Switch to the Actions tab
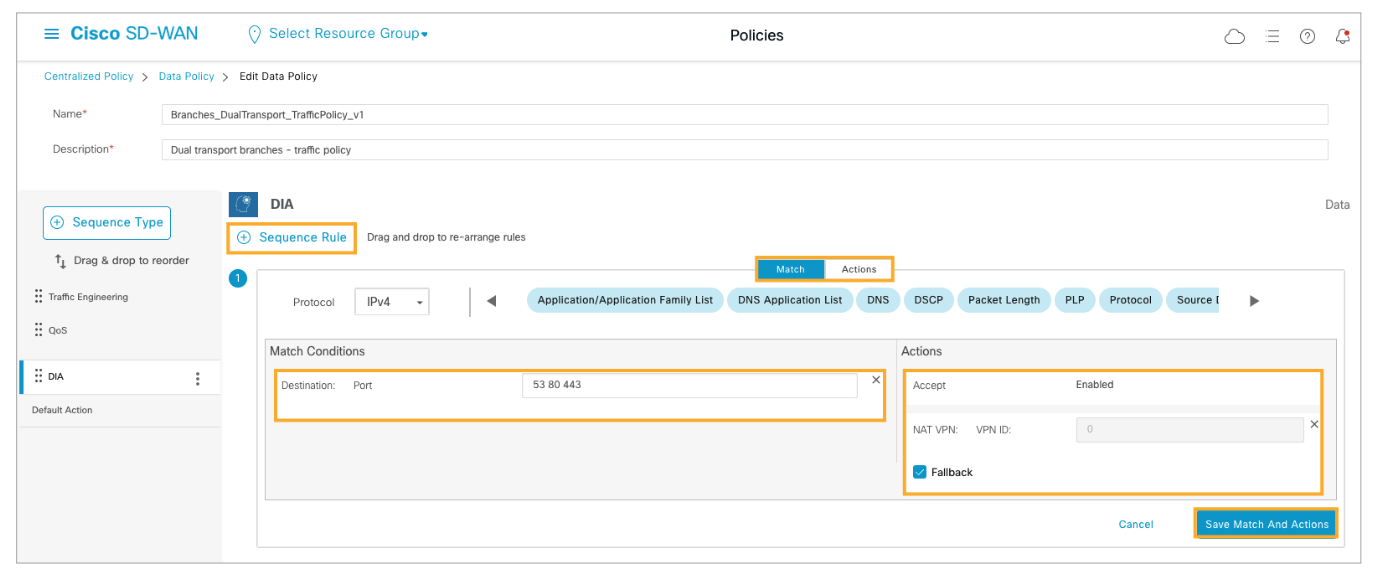 [858, 269]
